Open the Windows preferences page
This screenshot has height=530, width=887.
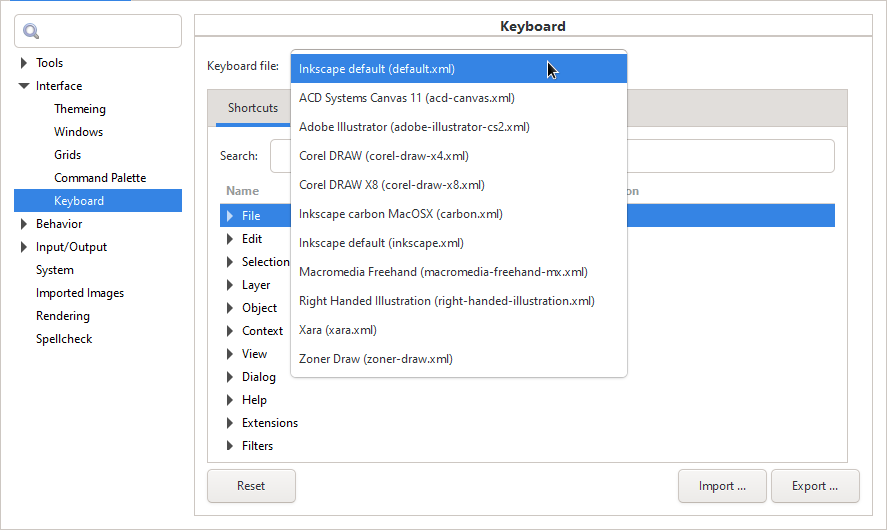click(79, 132)
